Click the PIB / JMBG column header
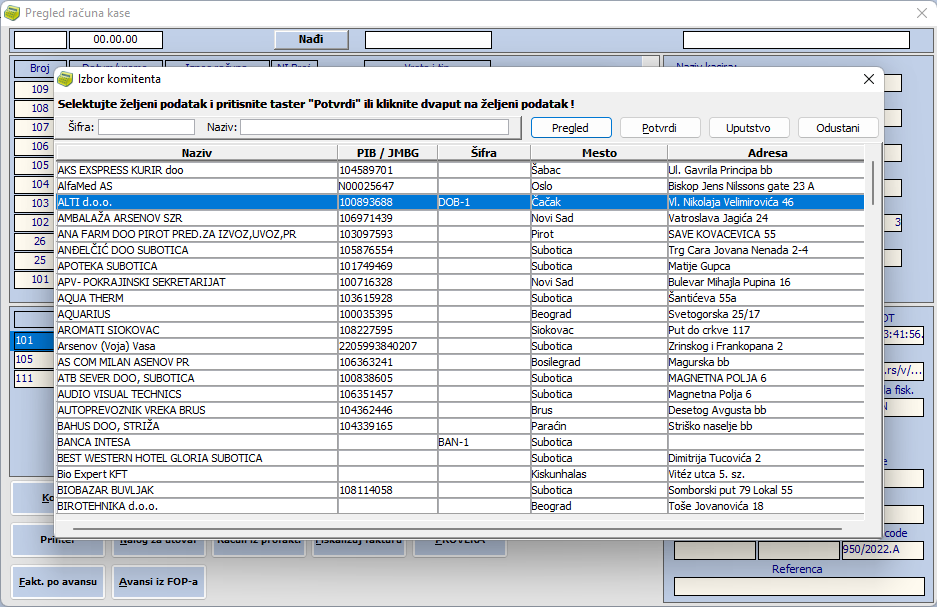 [387, 153]
